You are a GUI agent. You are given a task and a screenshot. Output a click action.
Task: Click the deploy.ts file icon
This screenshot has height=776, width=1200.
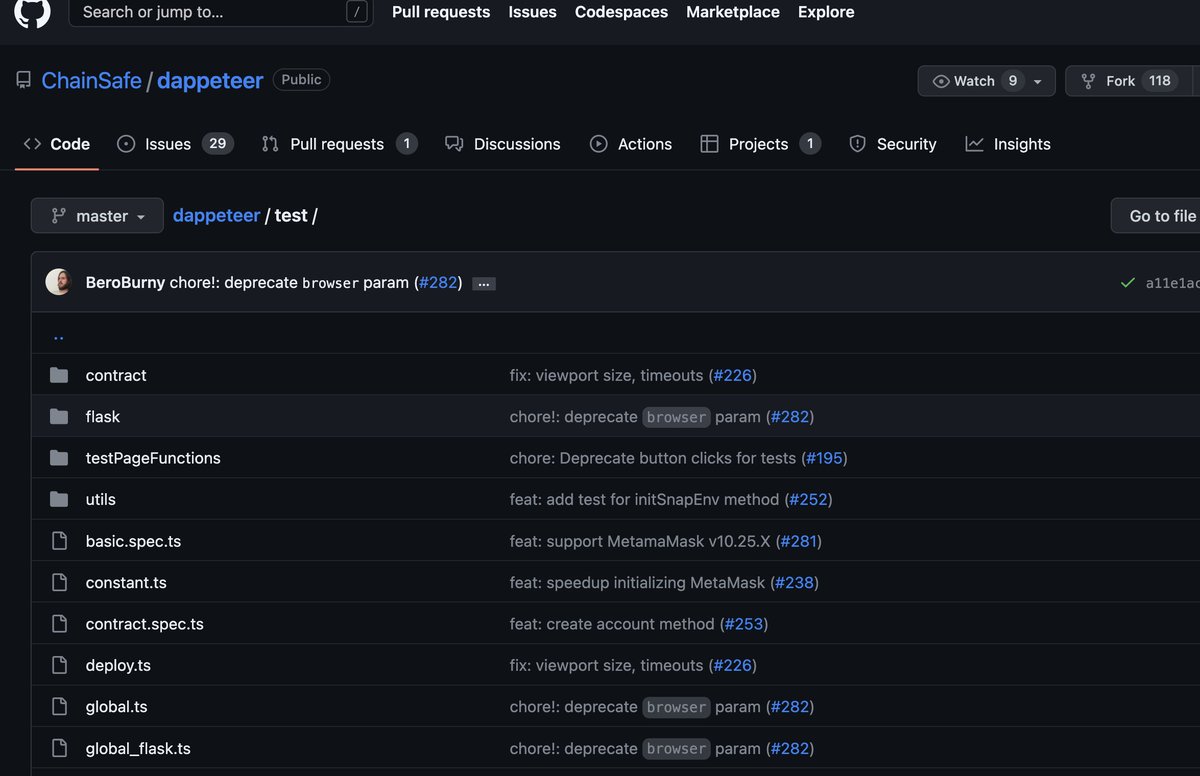pyautogui.click(x=59, y=665)
